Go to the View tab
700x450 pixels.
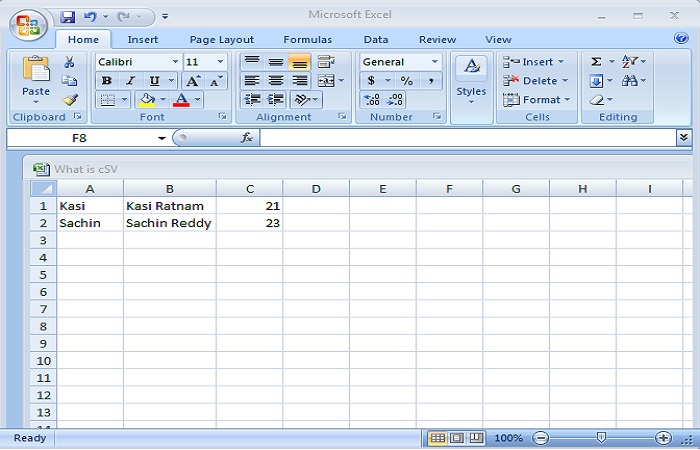[498, 40]
